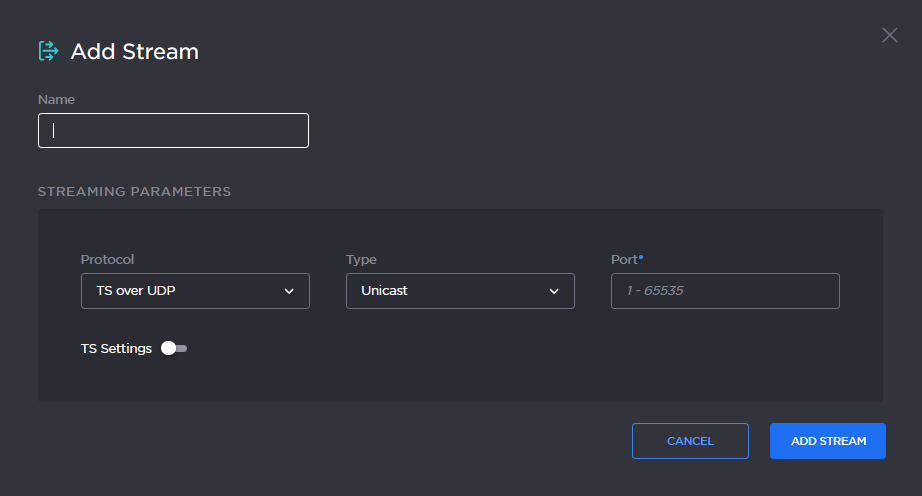Click the chevron arrow in the Protocol box
The height and width of the screenshot is (496, 922).
289,291
